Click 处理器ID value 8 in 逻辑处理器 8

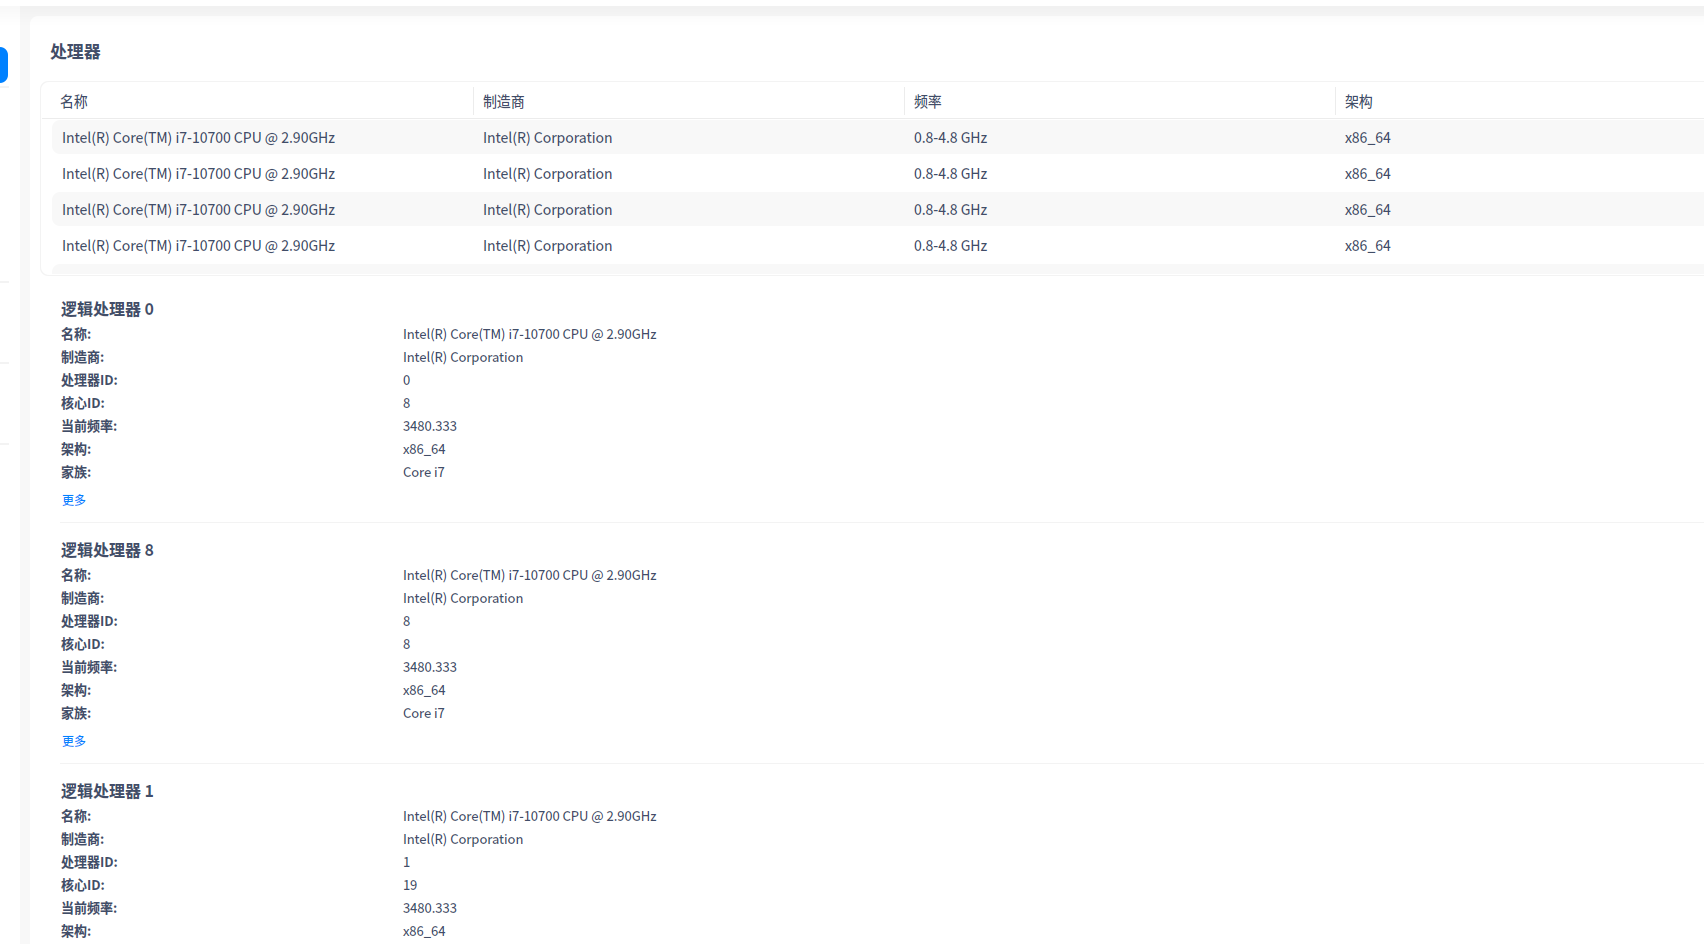click(407, 621)
